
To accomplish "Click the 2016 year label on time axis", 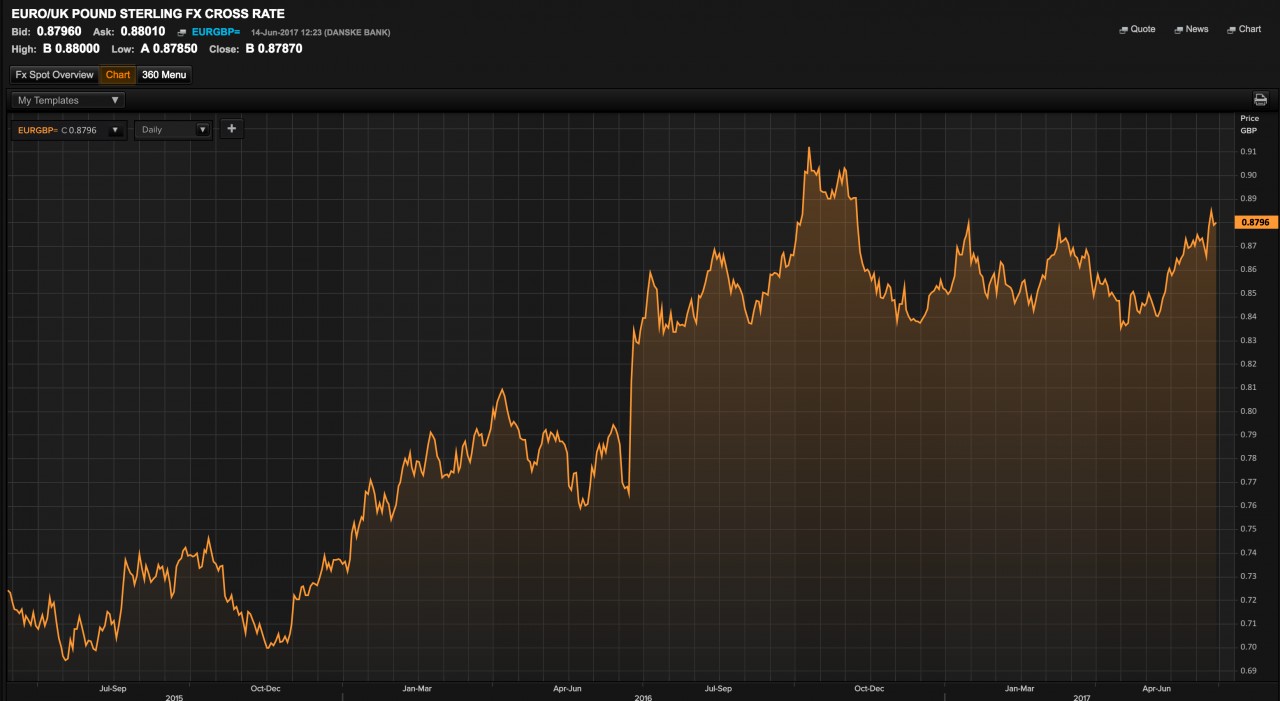I will (x=642, y=697).
